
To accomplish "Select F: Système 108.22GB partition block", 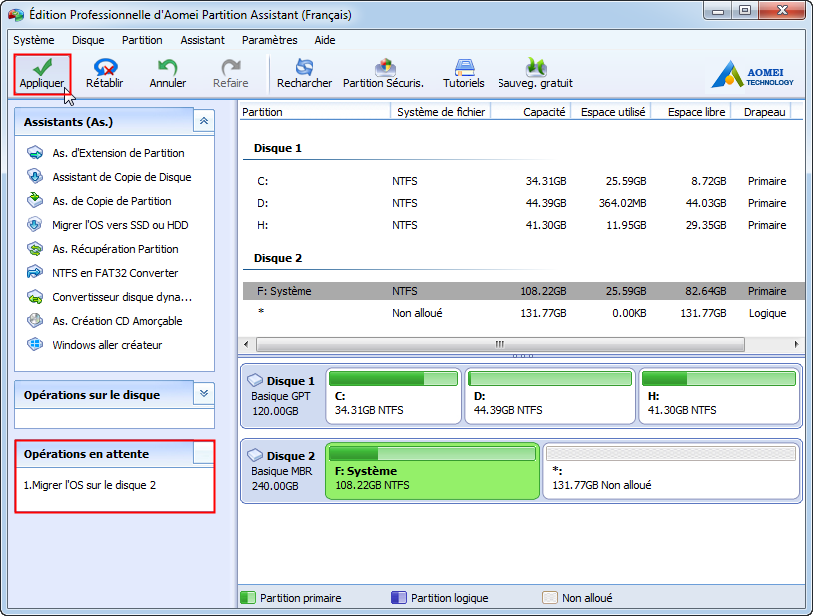I will [432, 471].
